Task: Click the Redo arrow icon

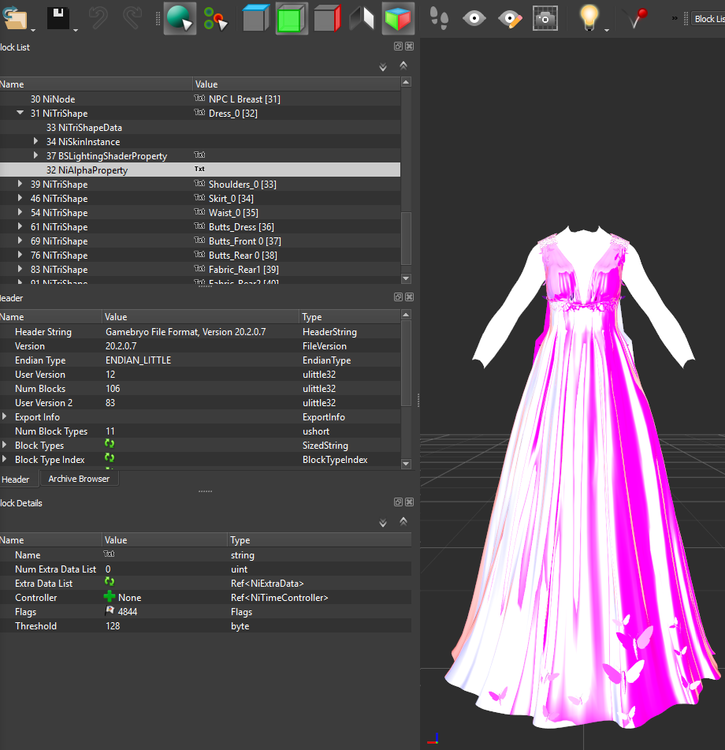Action: pyautogui.click(x=132, y=18)
